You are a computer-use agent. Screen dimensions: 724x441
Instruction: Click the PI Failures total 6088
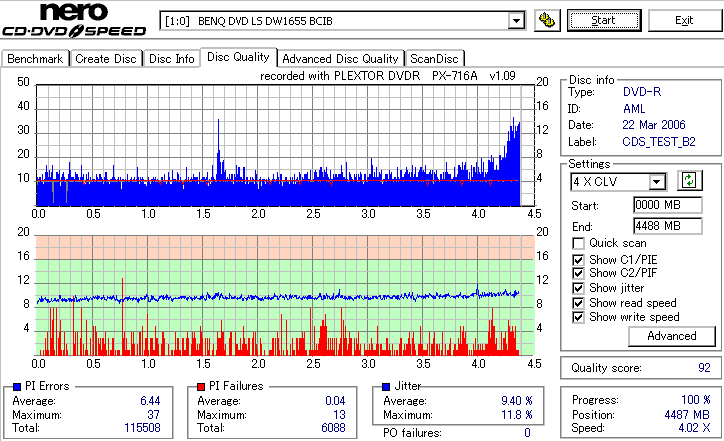pyautogui.click(x=333, y=428)
